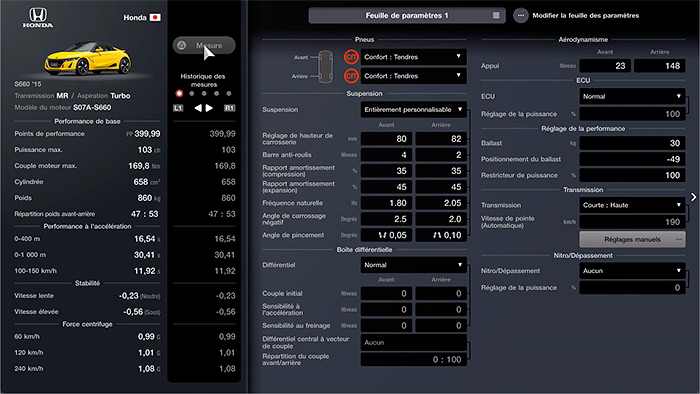This screenshot has height=394, width=700.
Task: Select the third measurement history dot
Action: click(x=204, y=94)
